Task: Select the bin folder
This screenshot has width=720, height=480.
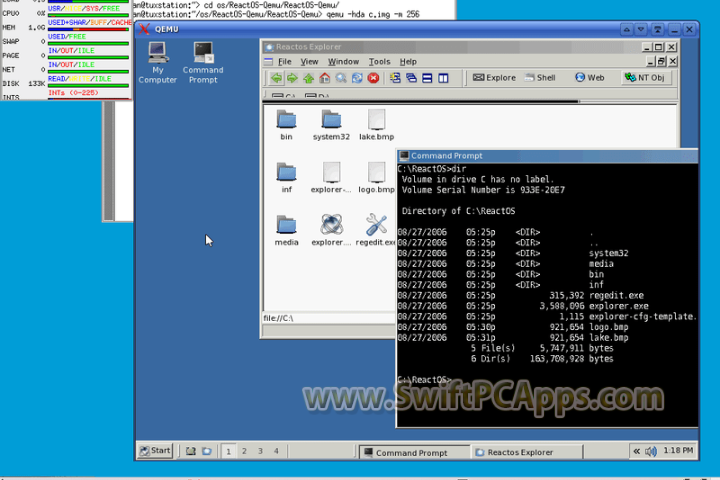Action: tap(286, 125)
